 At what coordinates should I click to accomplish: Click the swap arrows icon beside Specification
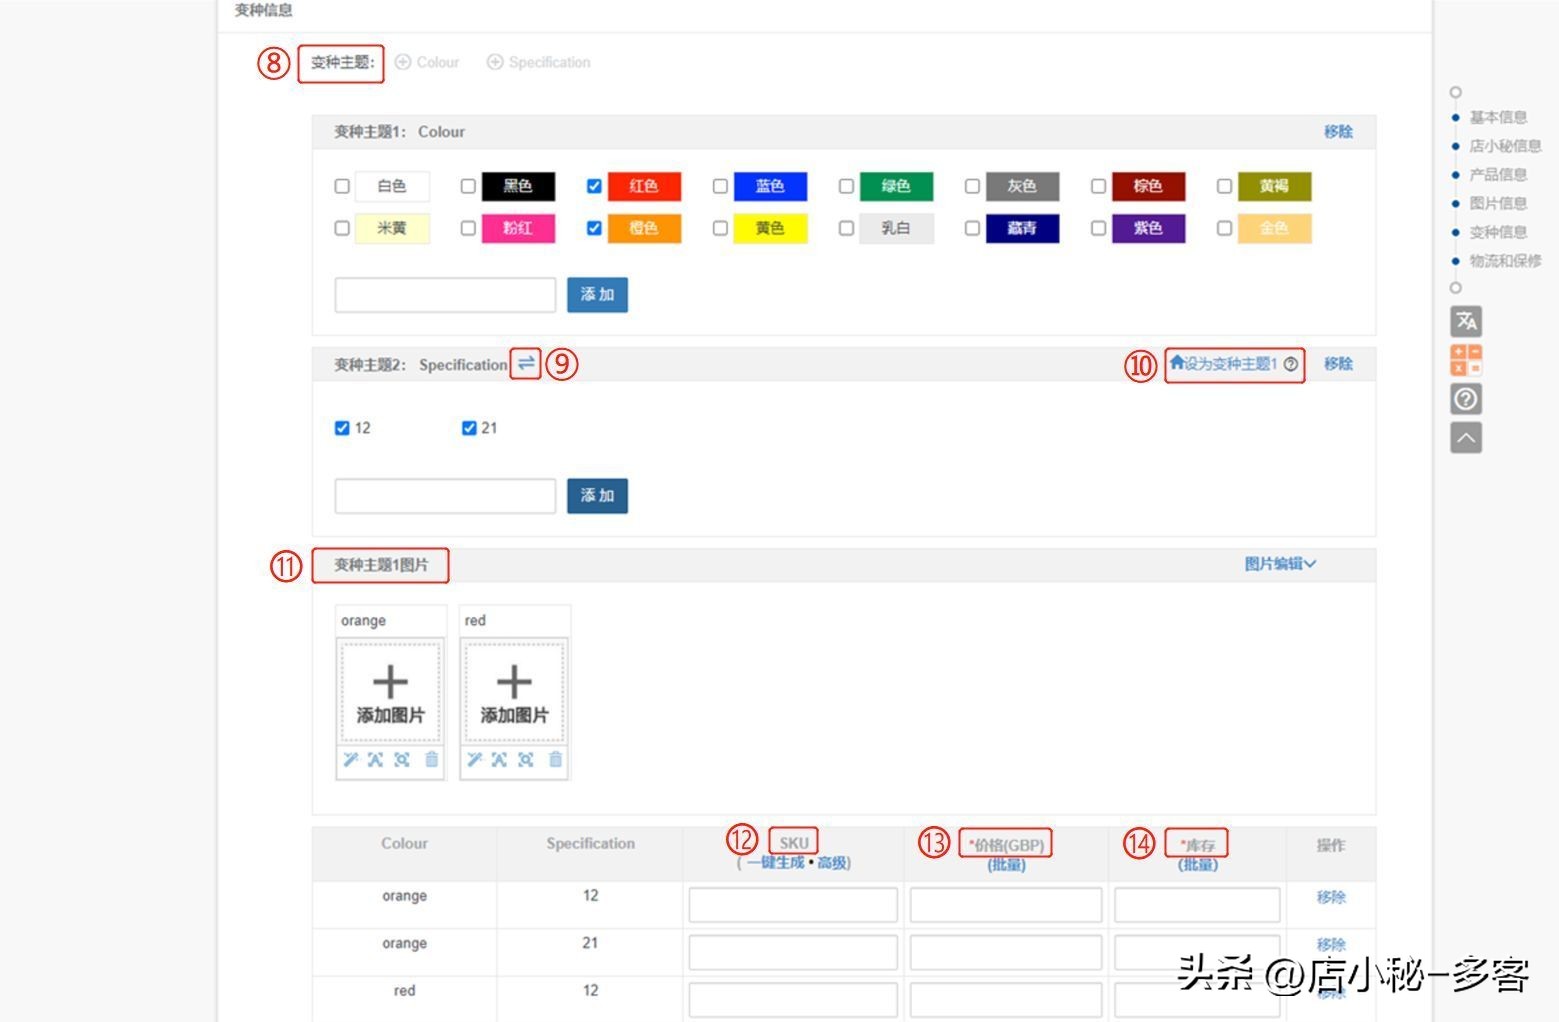pyautogui.click(x=526, y=363)
